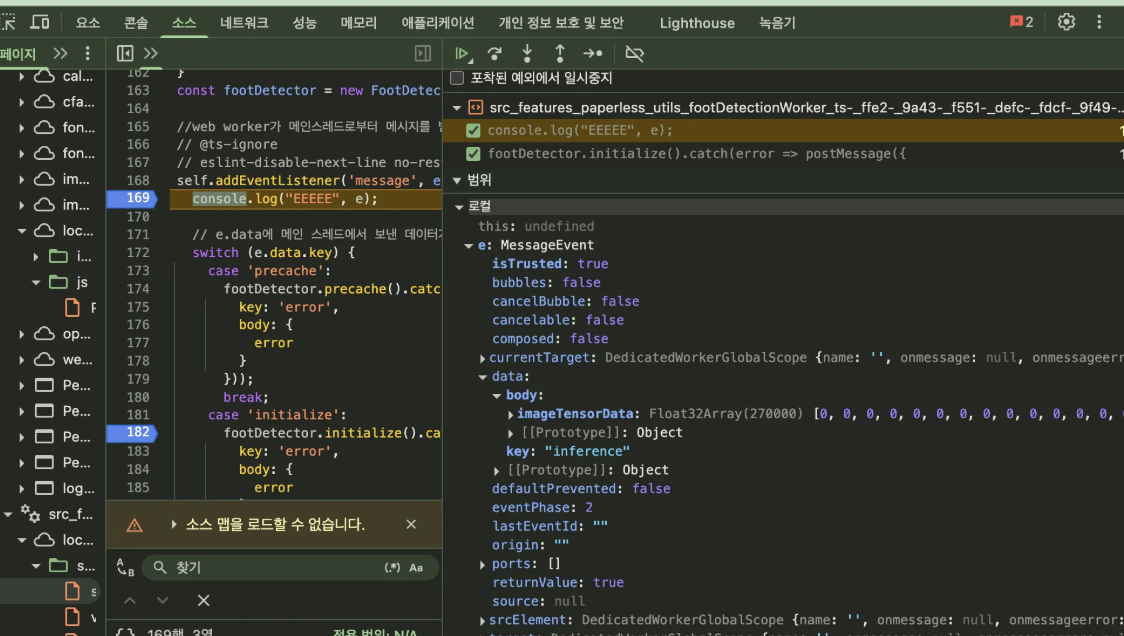Switch to the Elements (요소) tab

click(88, 22)
